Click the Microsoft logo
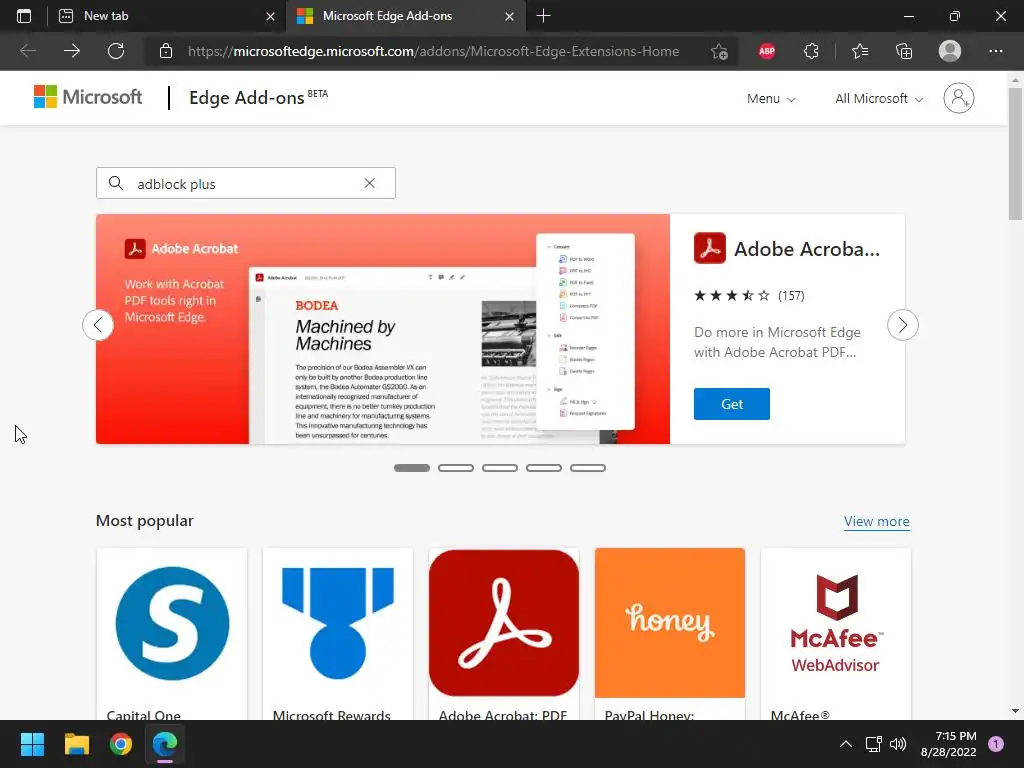 pos(88,97)
